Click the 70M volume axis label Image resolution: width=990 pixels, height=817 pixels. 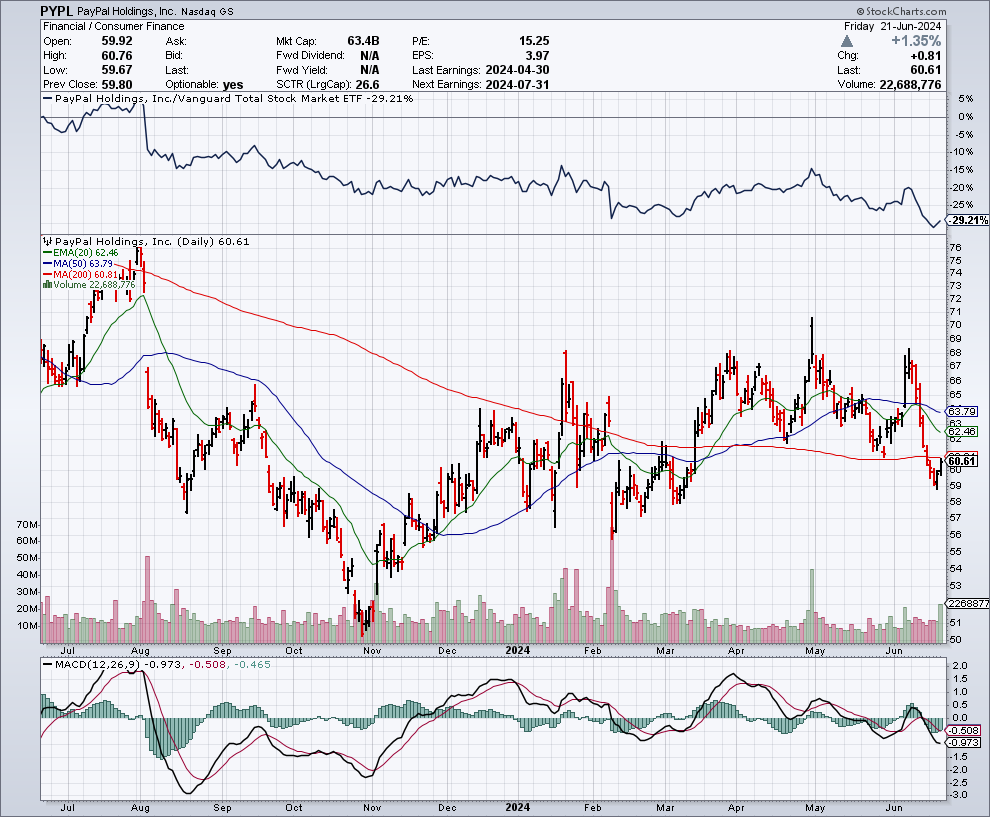(x=28, y=525)
